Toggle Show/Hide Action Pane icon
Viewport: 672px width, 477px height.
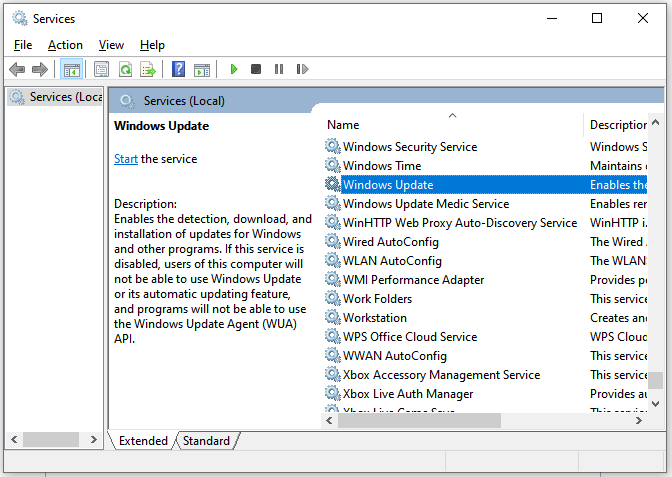pos(202,69)
